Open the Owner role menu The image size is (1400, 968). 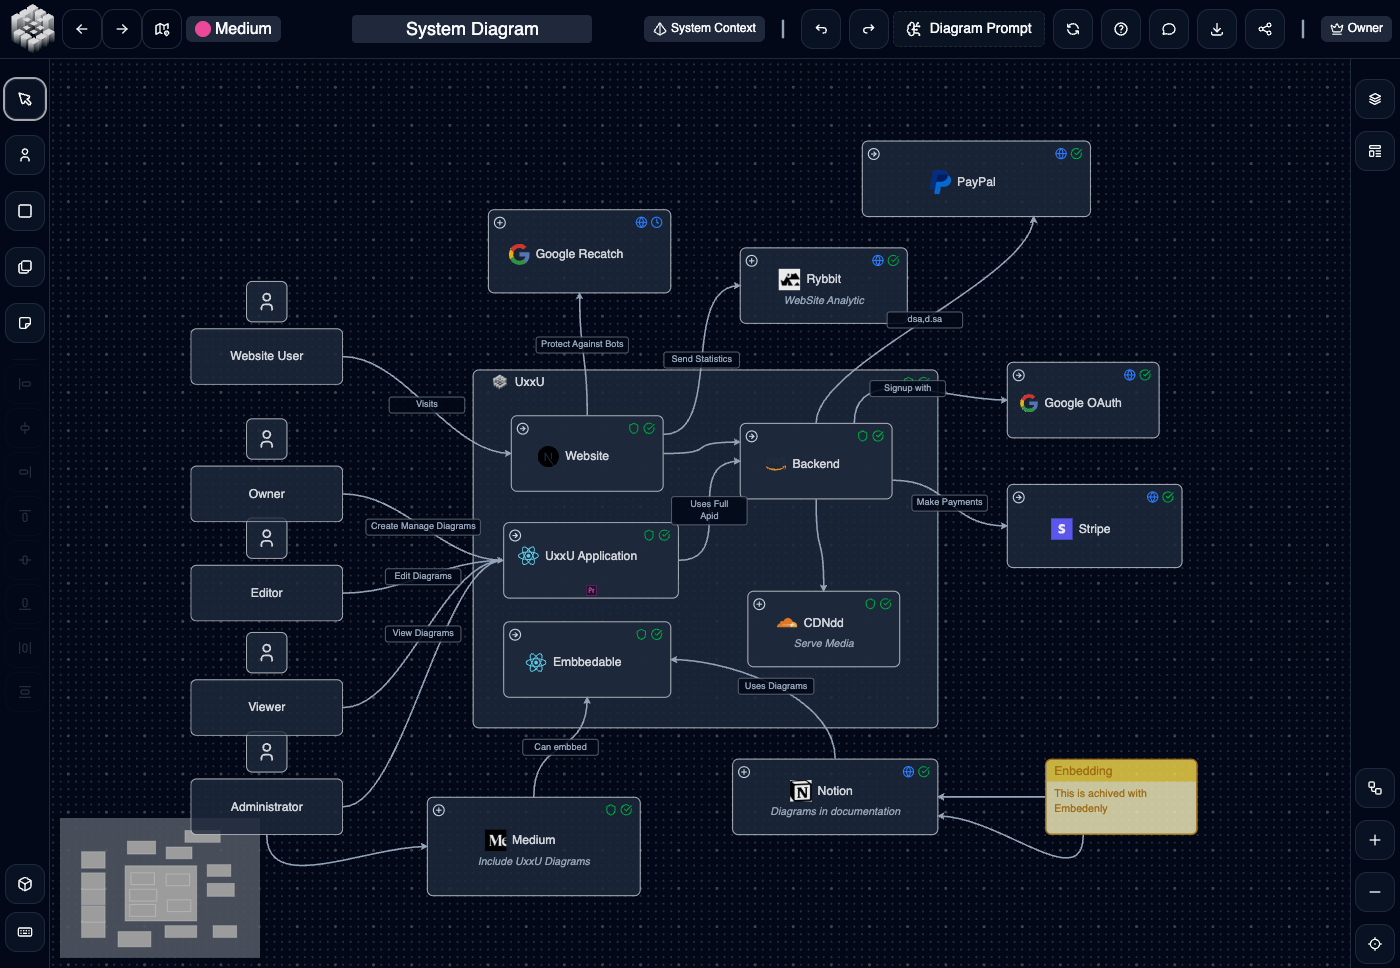1357,29
